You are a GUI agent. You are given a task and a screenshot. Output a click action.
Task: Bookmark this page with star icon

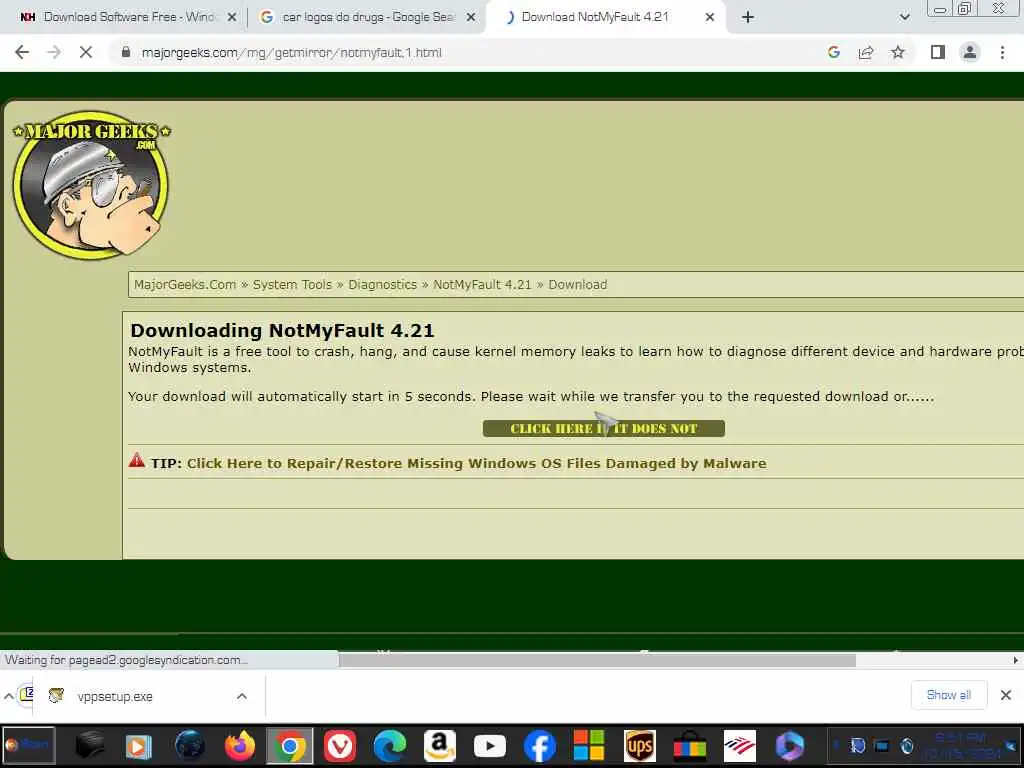[x=898, y=52]
